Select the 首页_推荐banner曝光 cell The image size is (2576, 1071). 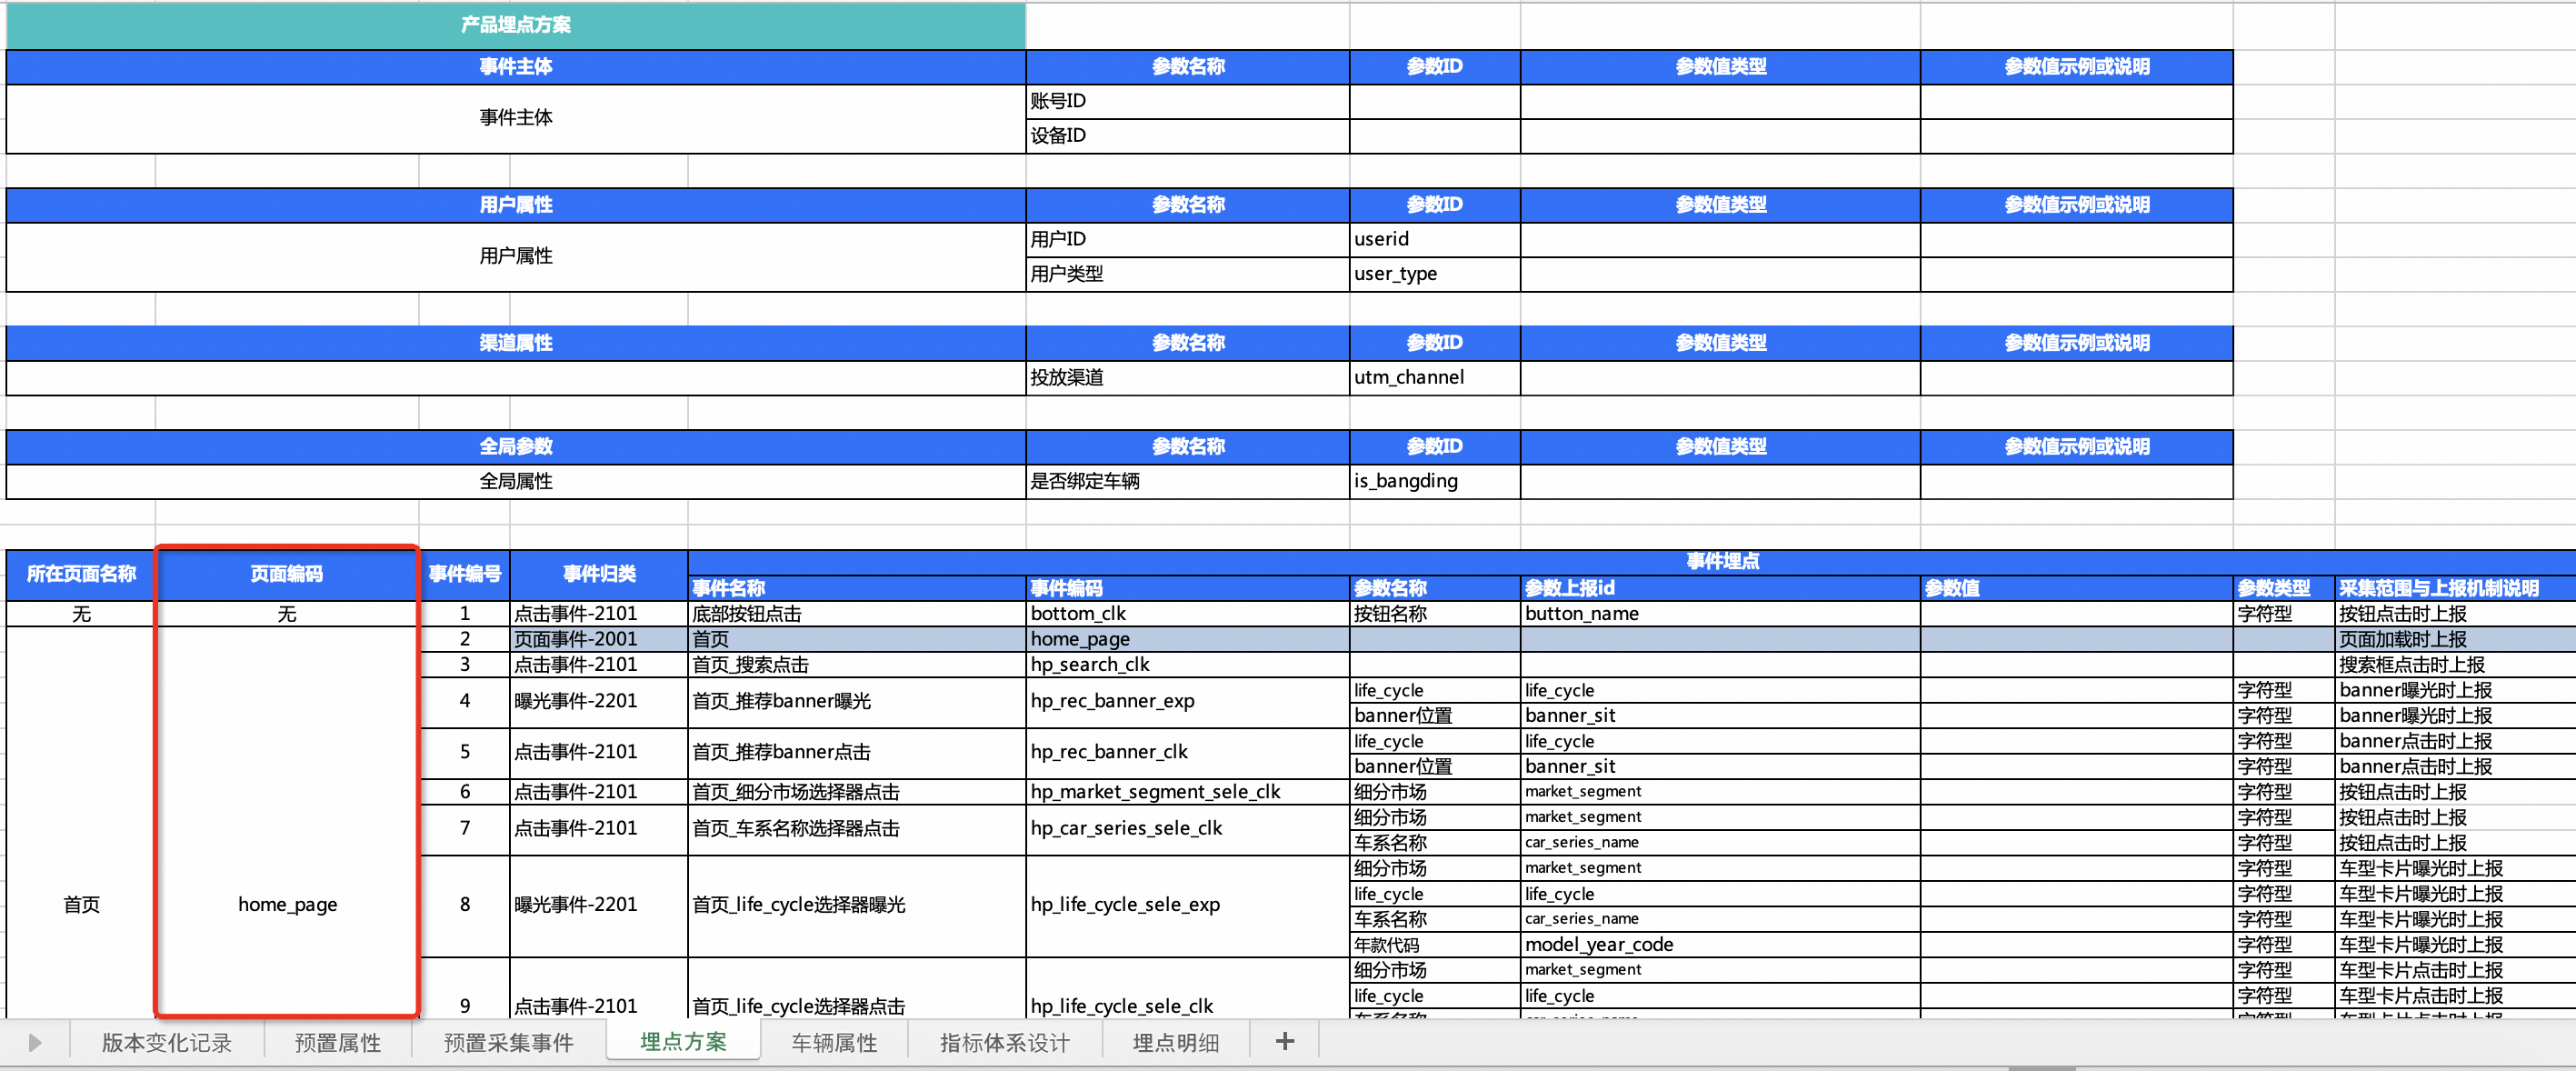coord(857,702)
